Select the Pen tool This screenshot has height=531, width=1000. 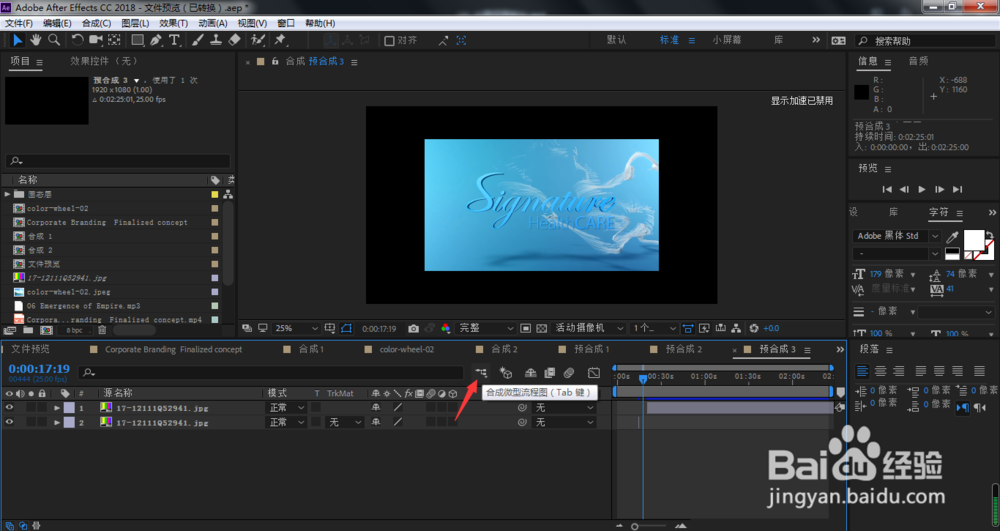tap(156, 40)
